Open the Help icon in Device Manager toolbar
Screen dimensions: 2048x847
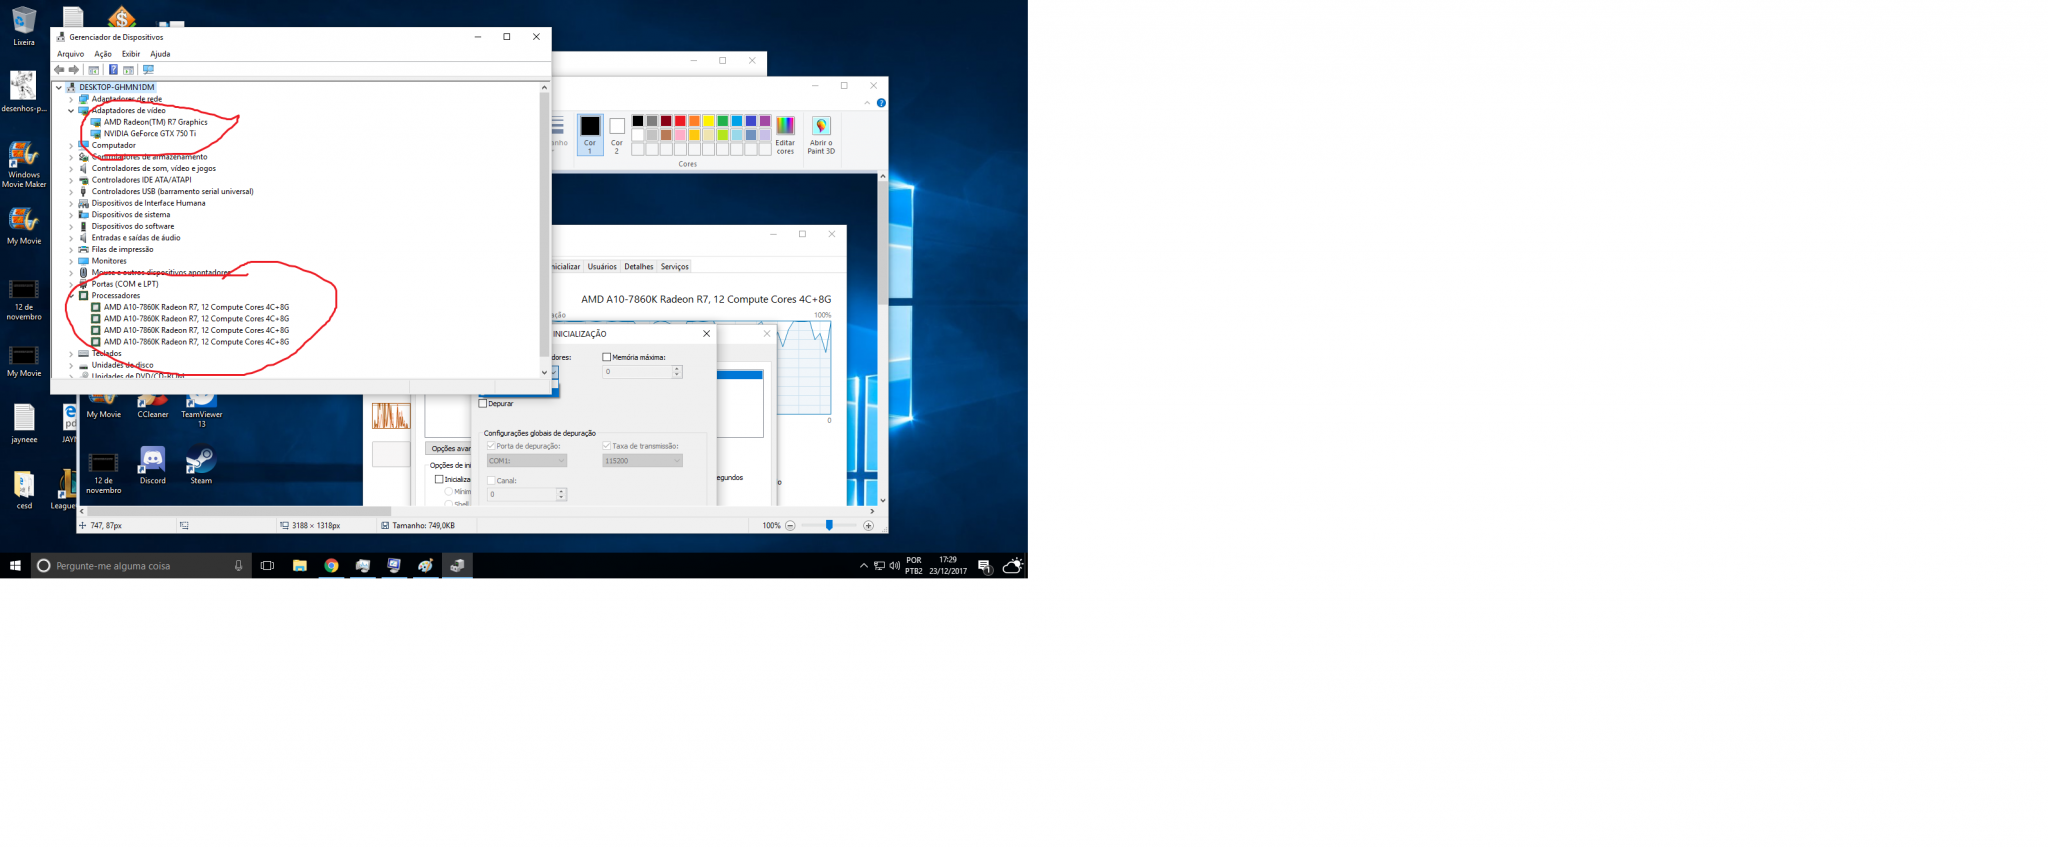(113, 70)
